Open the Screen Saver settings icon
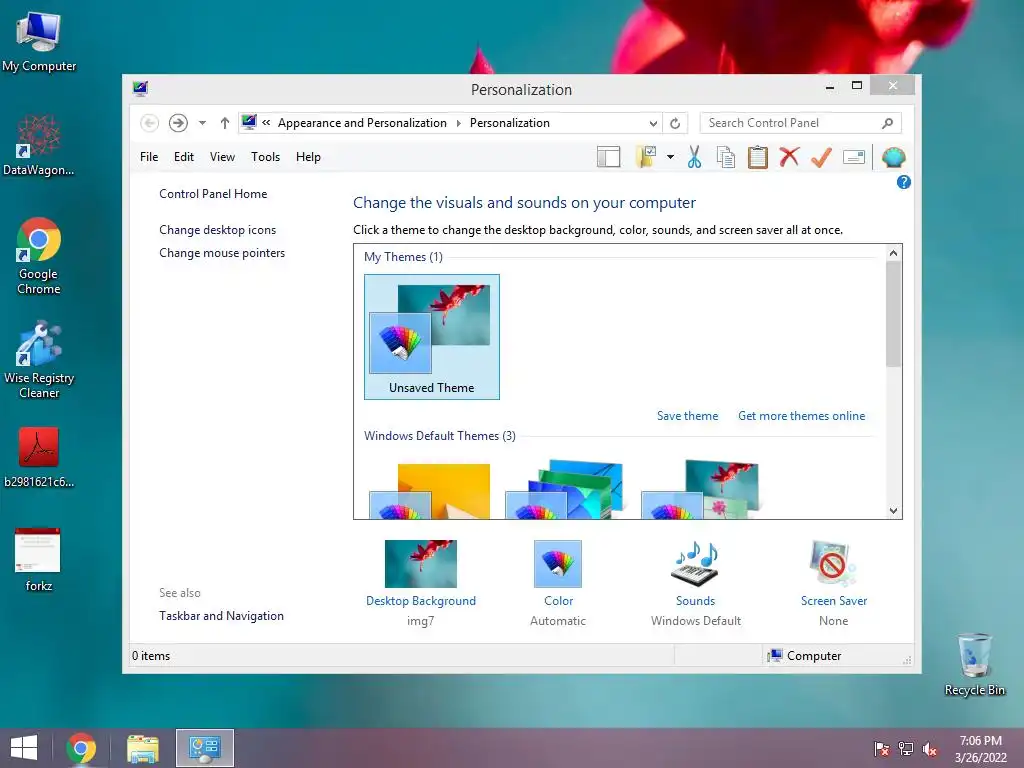This screenshot has height=768, width=1024. (x=833, y=564)
